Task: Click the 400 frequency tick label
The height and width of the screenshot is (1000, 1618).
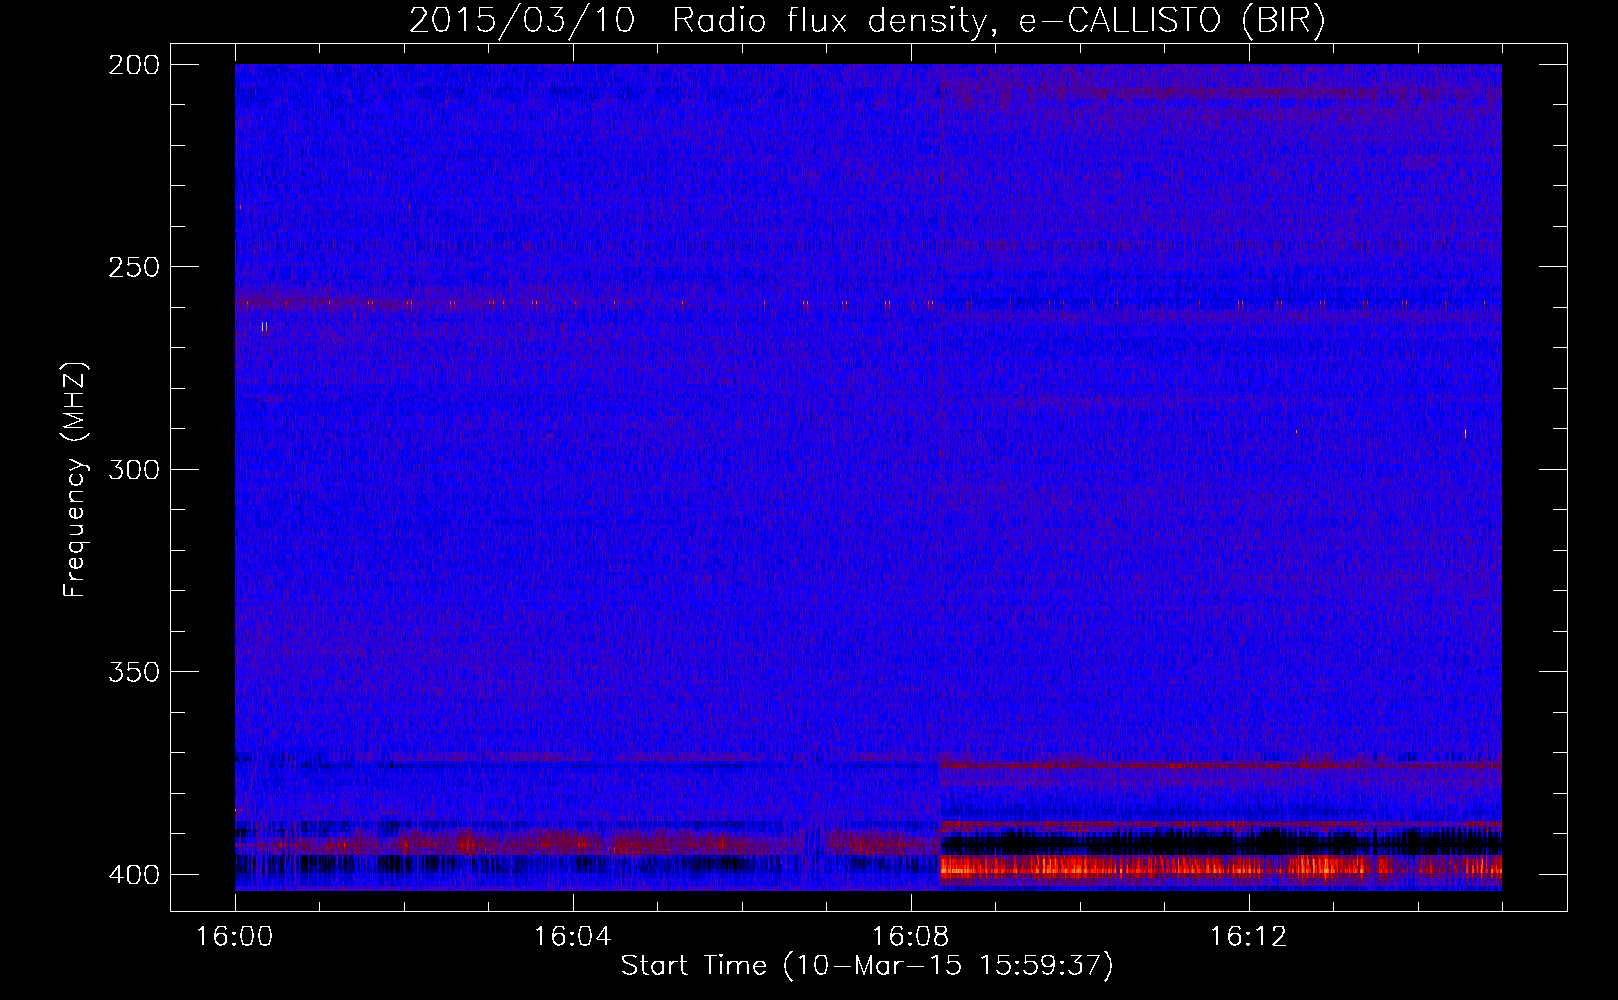Action: [133, 875]
